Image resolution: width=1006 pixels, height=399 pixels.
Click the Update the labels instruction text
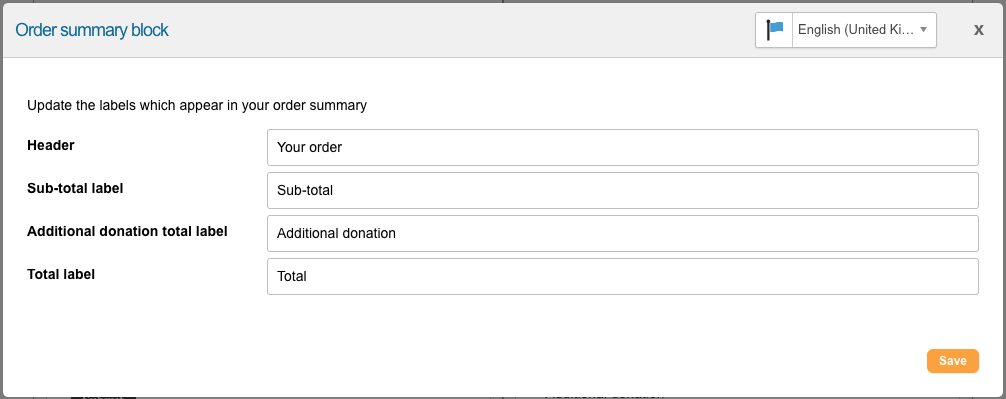tap(197, 105)
